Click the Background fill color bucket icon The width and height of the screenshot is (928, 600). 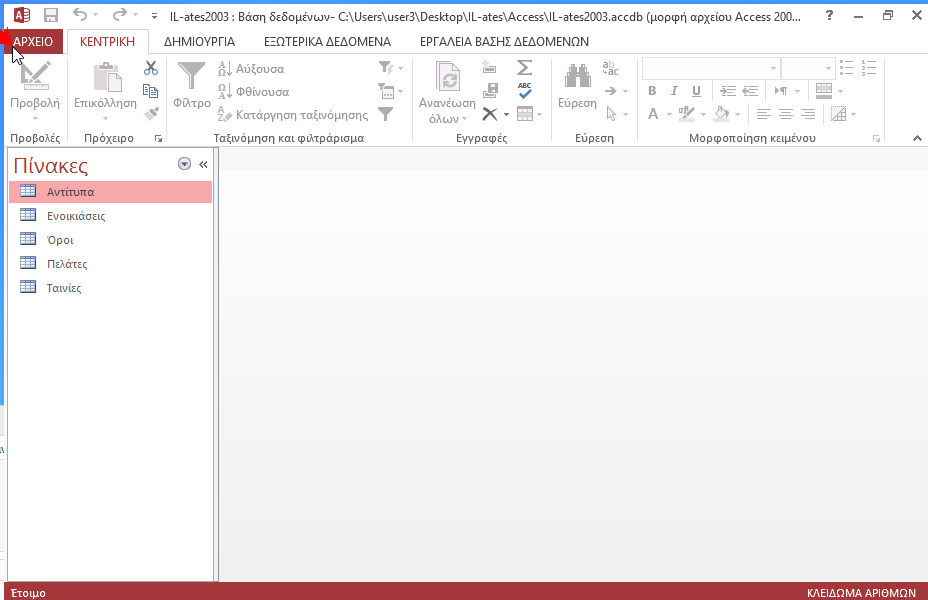click(x=721, y=114)
